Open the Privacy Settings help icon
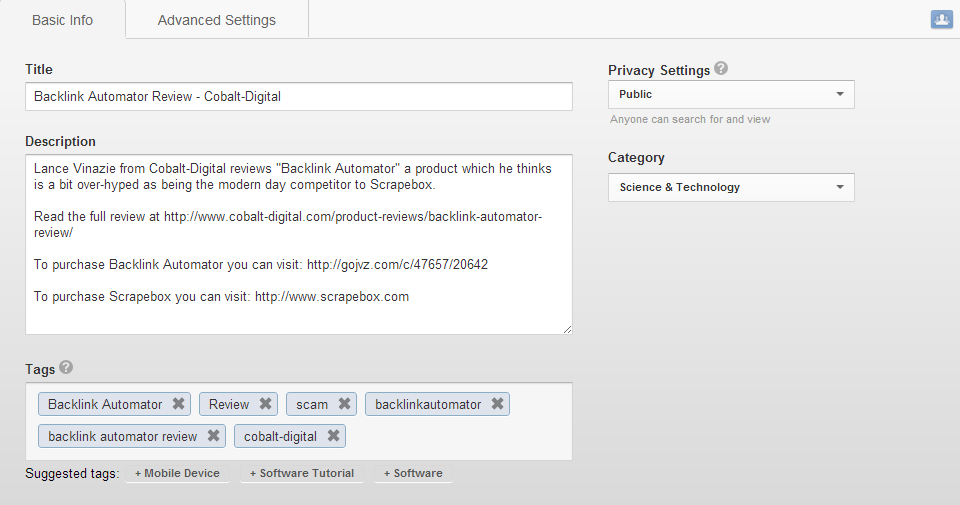 coord(721,69)
